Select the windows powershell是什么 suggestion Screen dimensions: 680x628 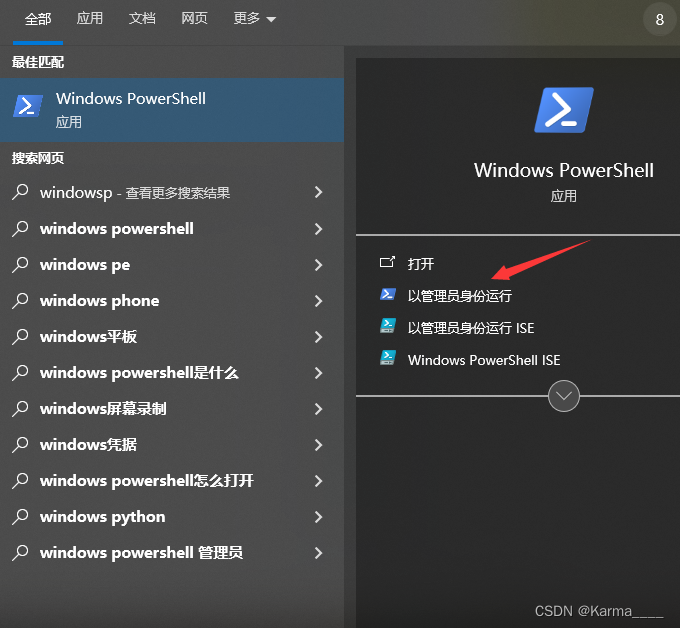click(x=139, y=373)
